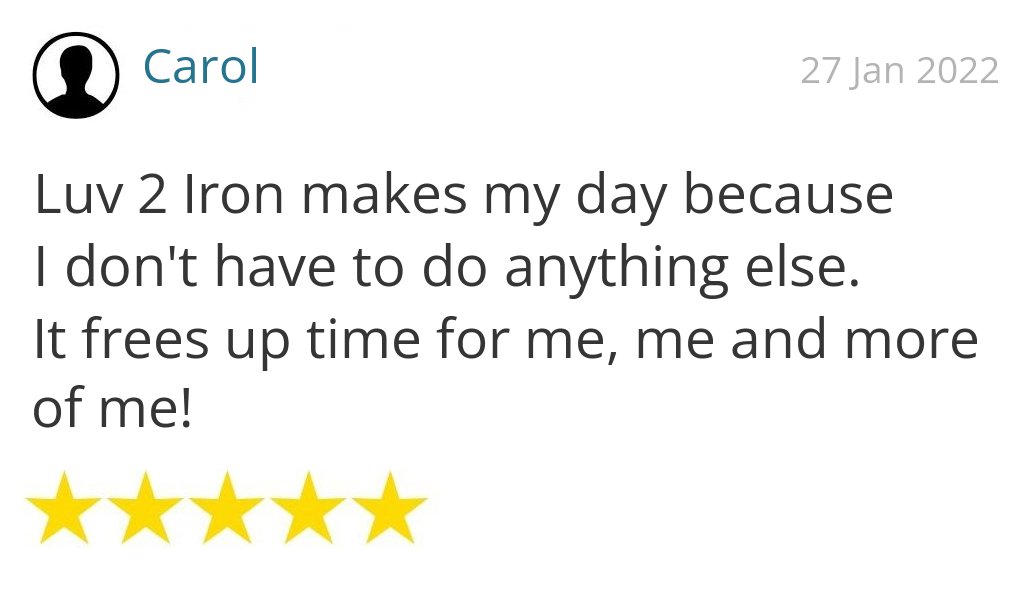Click the line starting "I don't have"

447,270
